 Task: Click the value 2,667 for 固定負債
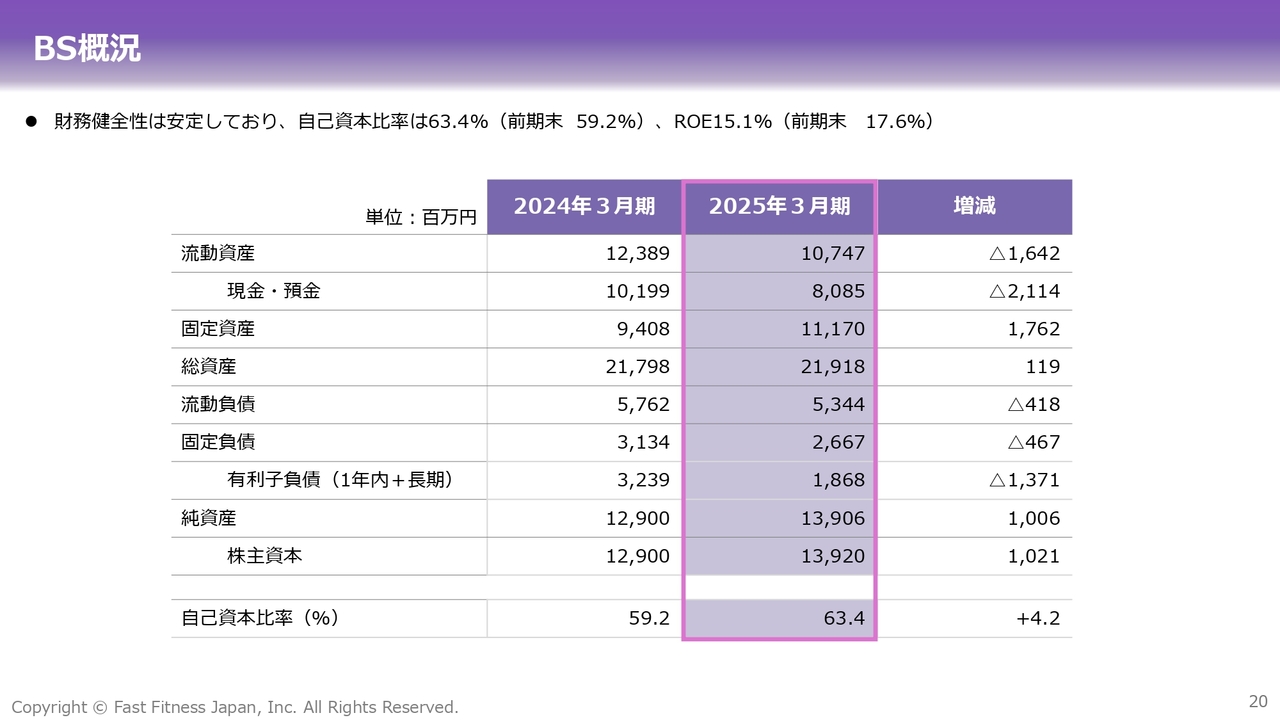[838, 442]
